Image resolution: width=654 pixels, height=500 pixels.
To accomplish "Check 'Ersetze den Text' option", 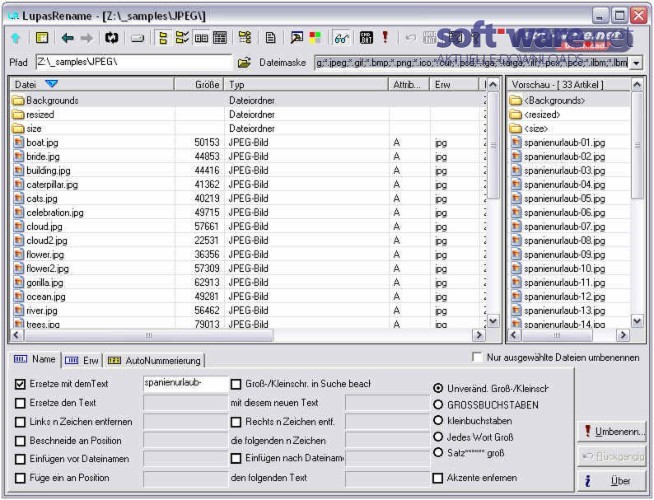I will tap(20, 403).
